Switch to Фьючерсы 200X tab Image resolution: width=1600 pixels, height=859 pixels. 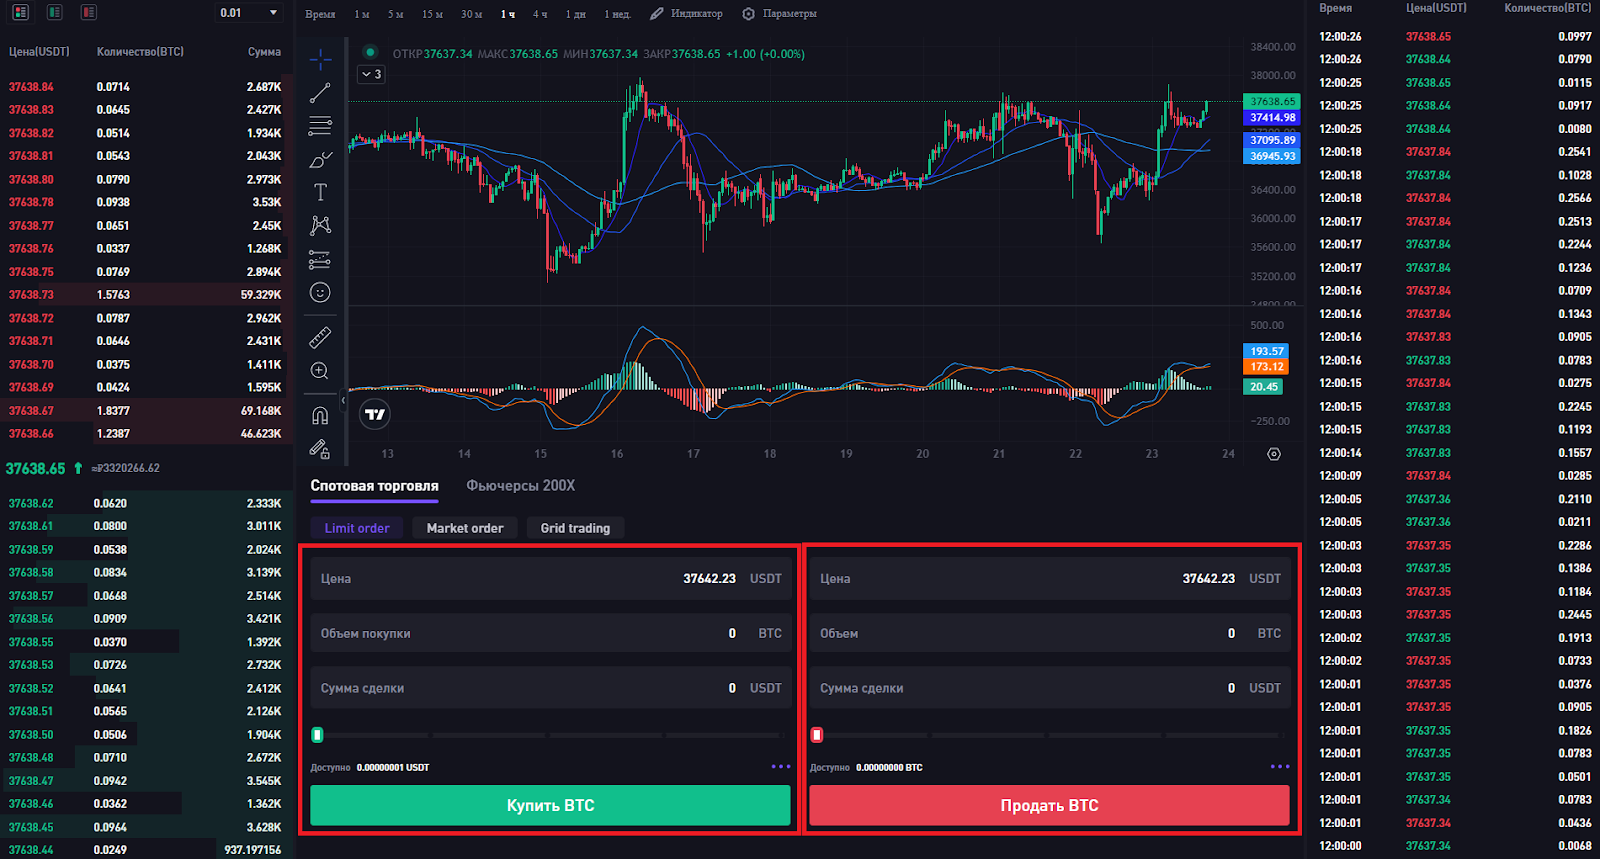(x=520, y=486)
